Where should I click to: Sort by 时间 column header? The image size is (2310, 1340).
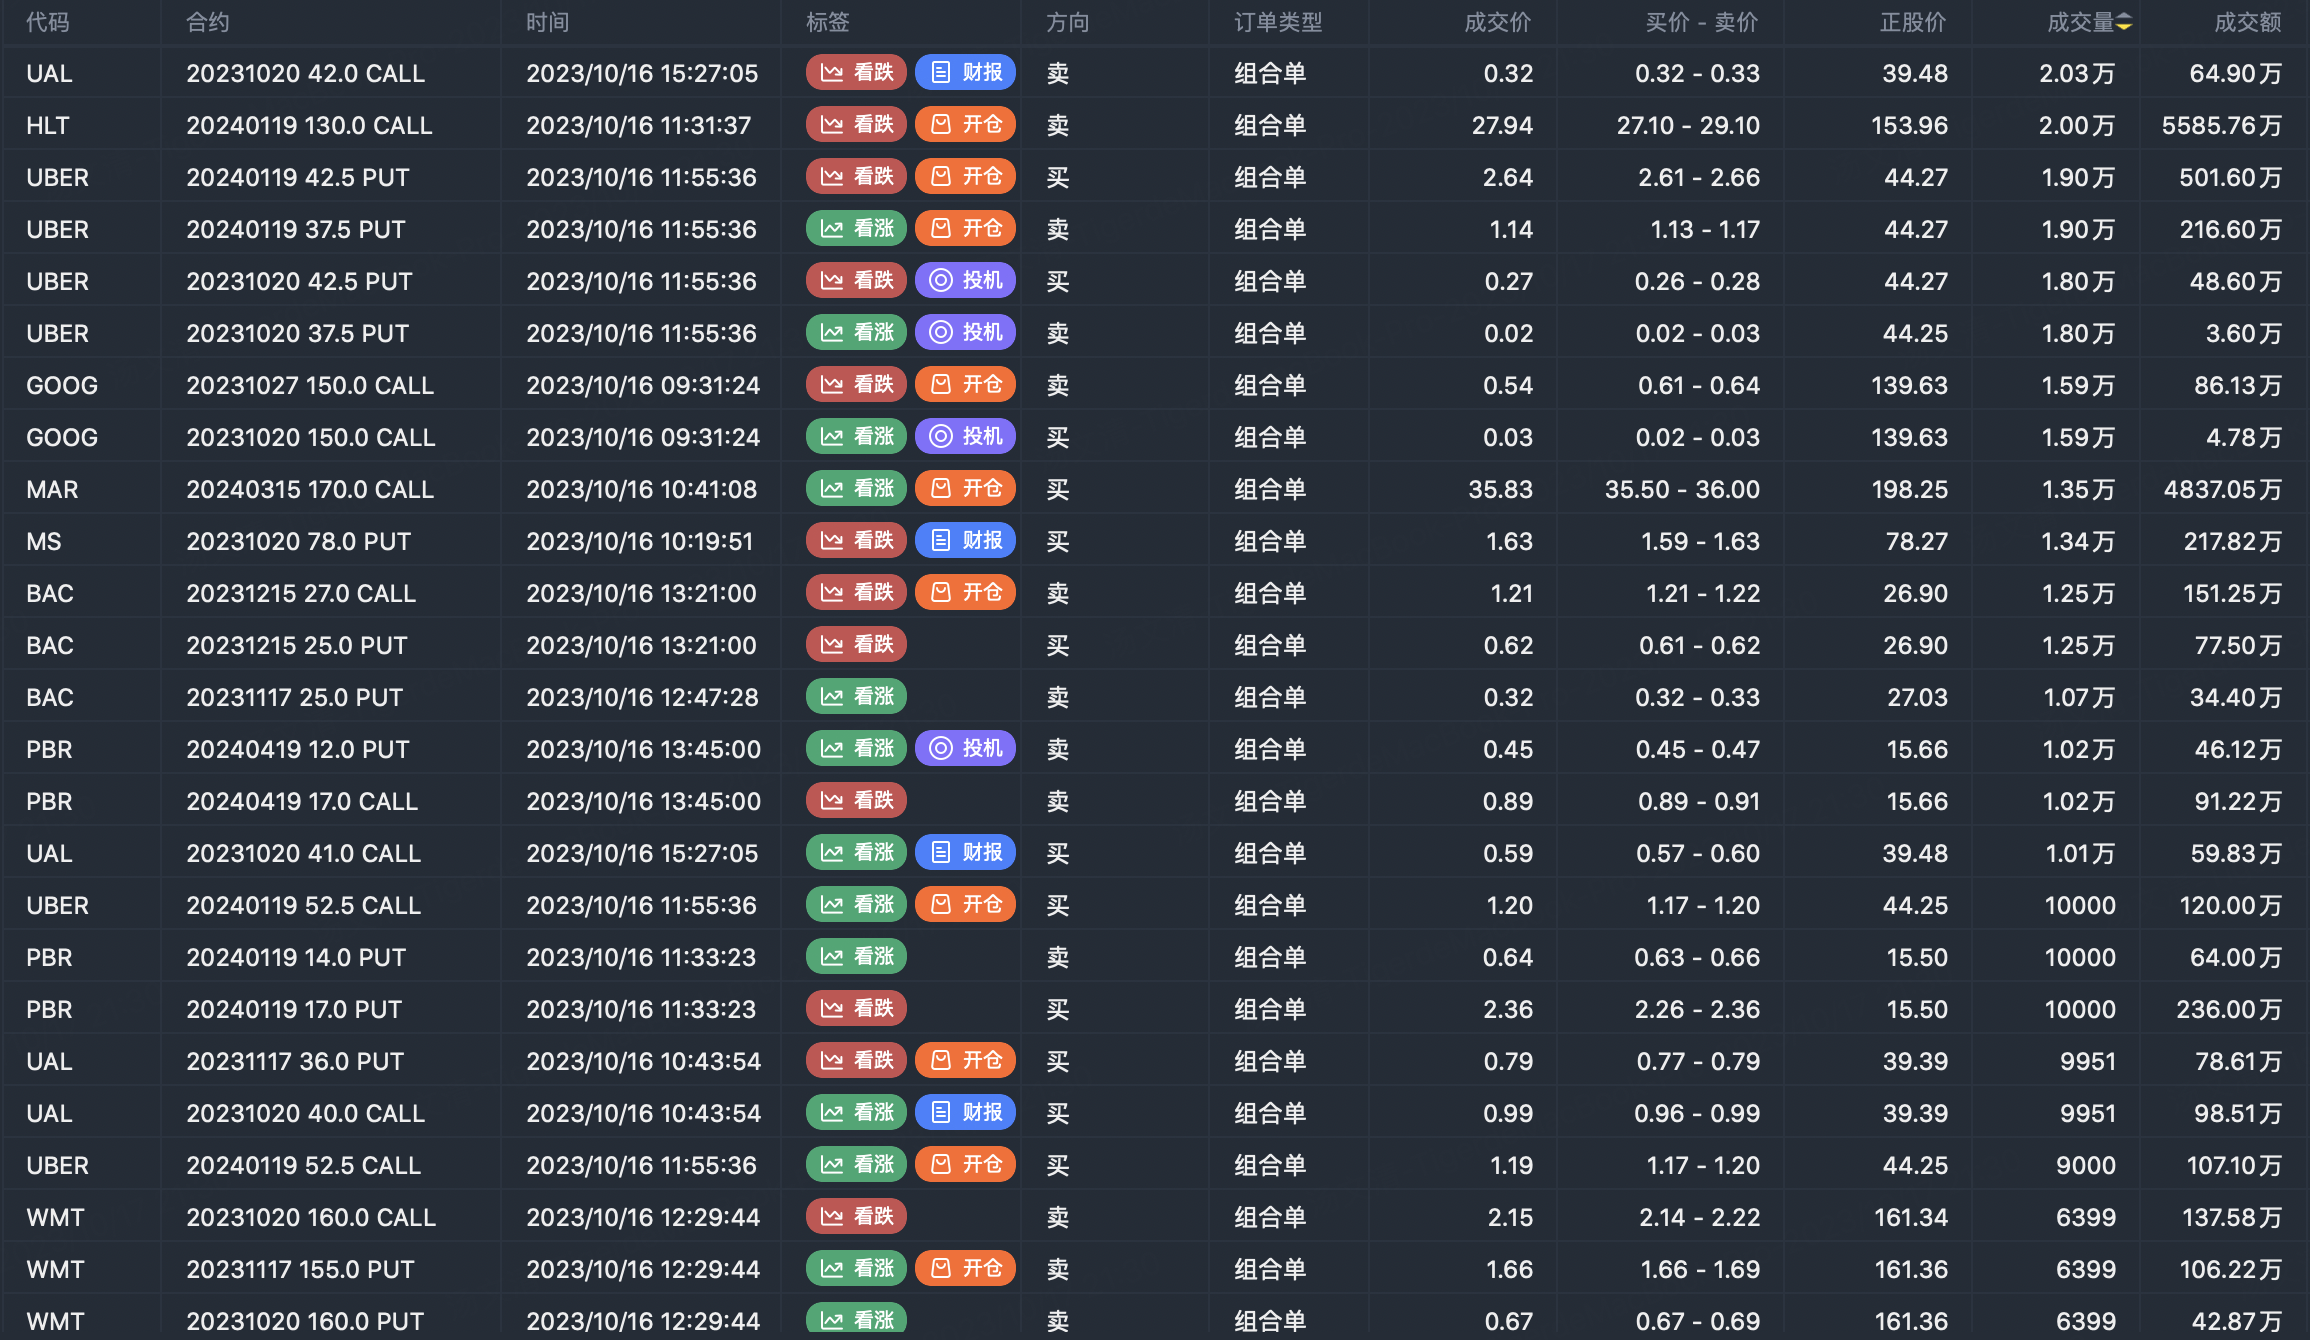[x=548, y=22]
